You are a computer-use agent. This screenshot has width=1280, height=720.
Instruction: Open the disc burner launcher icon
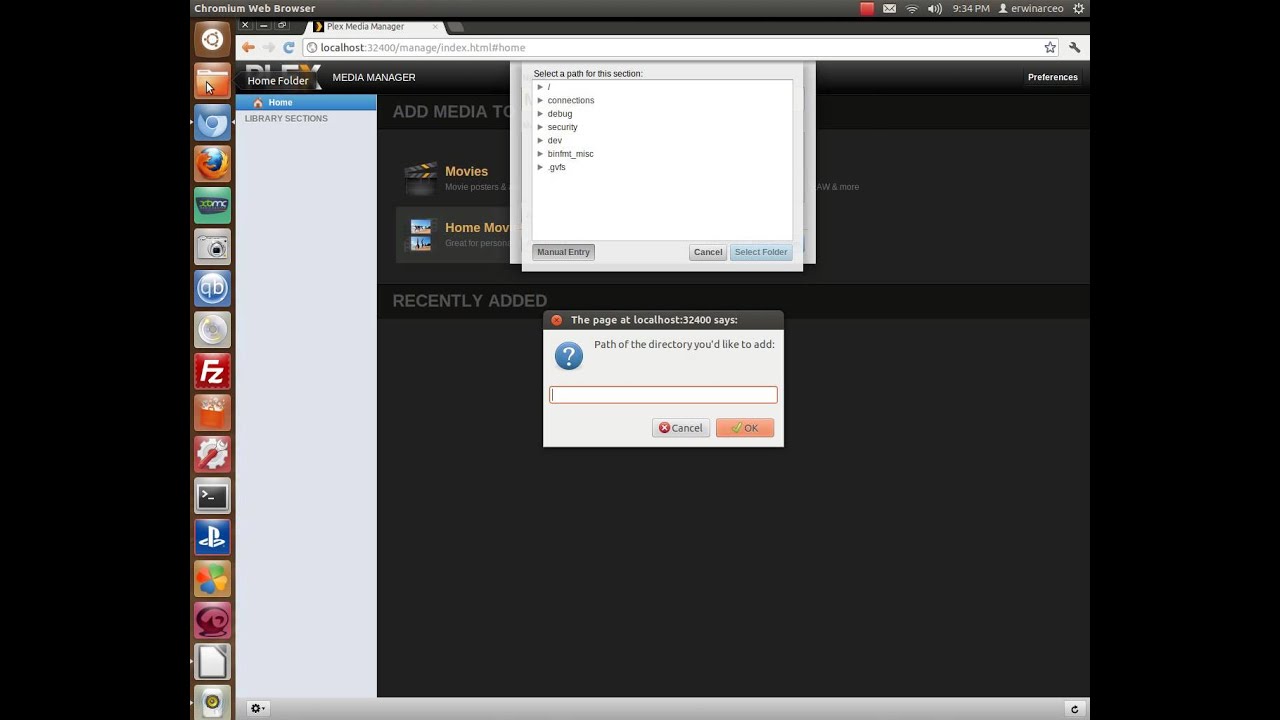212,330
